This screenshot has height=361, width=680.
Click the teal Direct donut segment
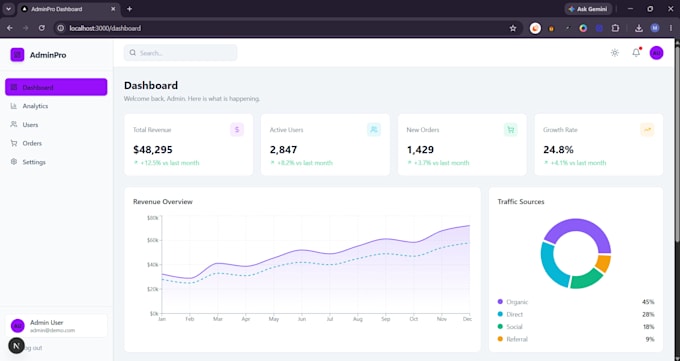[550, 265]
